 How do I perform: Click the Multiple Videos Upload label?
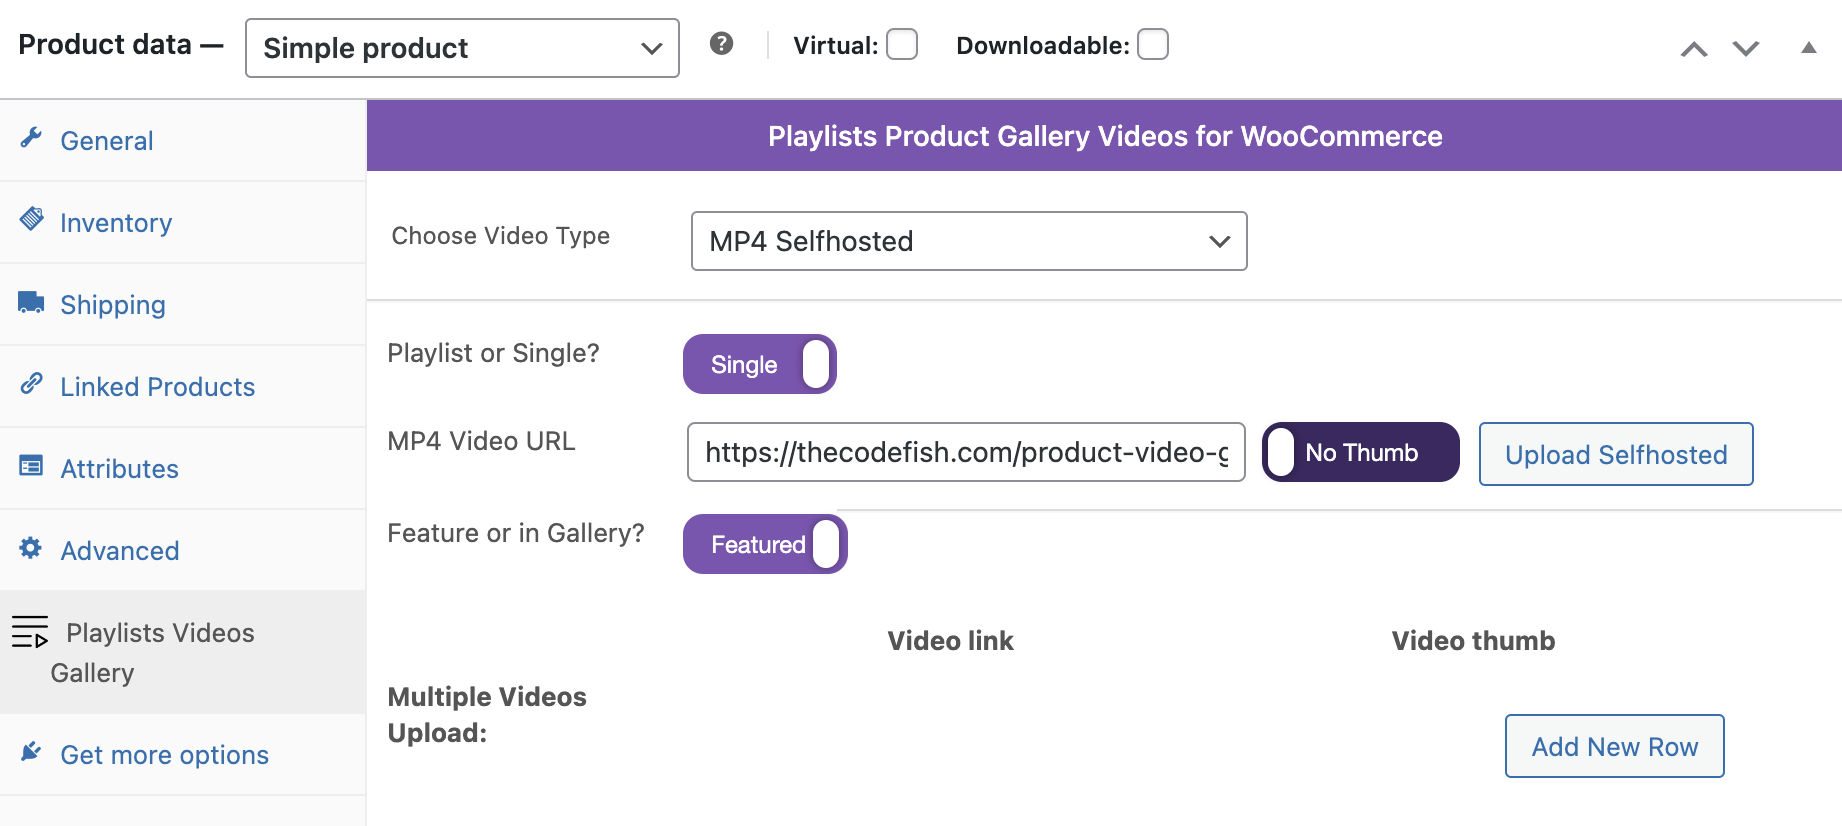coord(487,715)
